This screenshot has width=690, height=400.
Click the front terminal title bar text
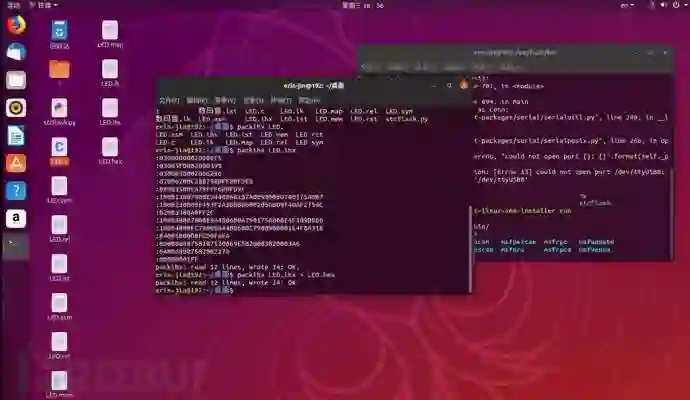314,85
